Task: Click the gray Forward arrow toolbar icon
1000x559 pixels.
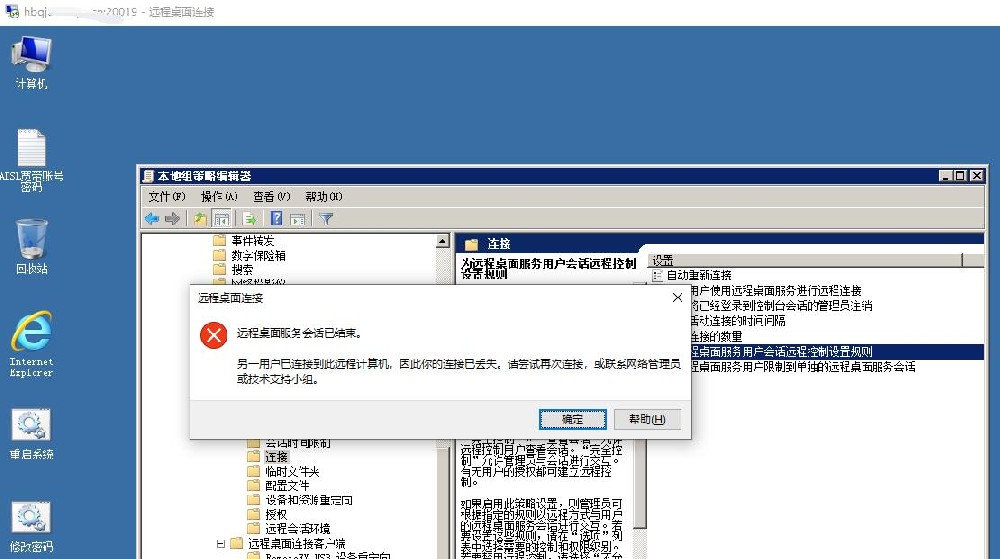Action: pos(172,219)
